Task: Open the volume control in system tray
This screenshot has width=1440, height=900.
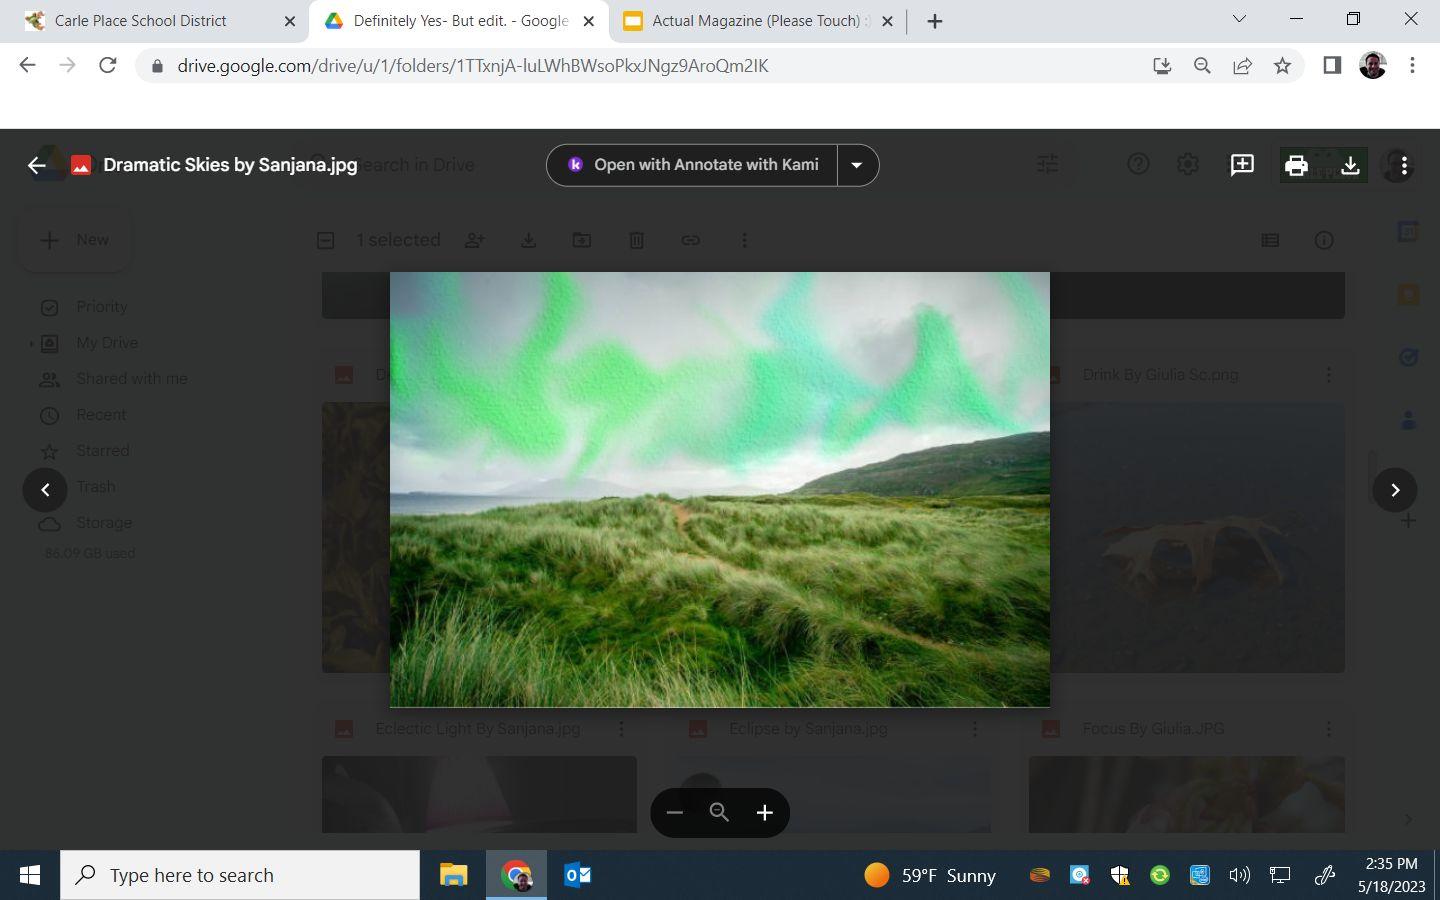Action: (x=1240, y=875)
